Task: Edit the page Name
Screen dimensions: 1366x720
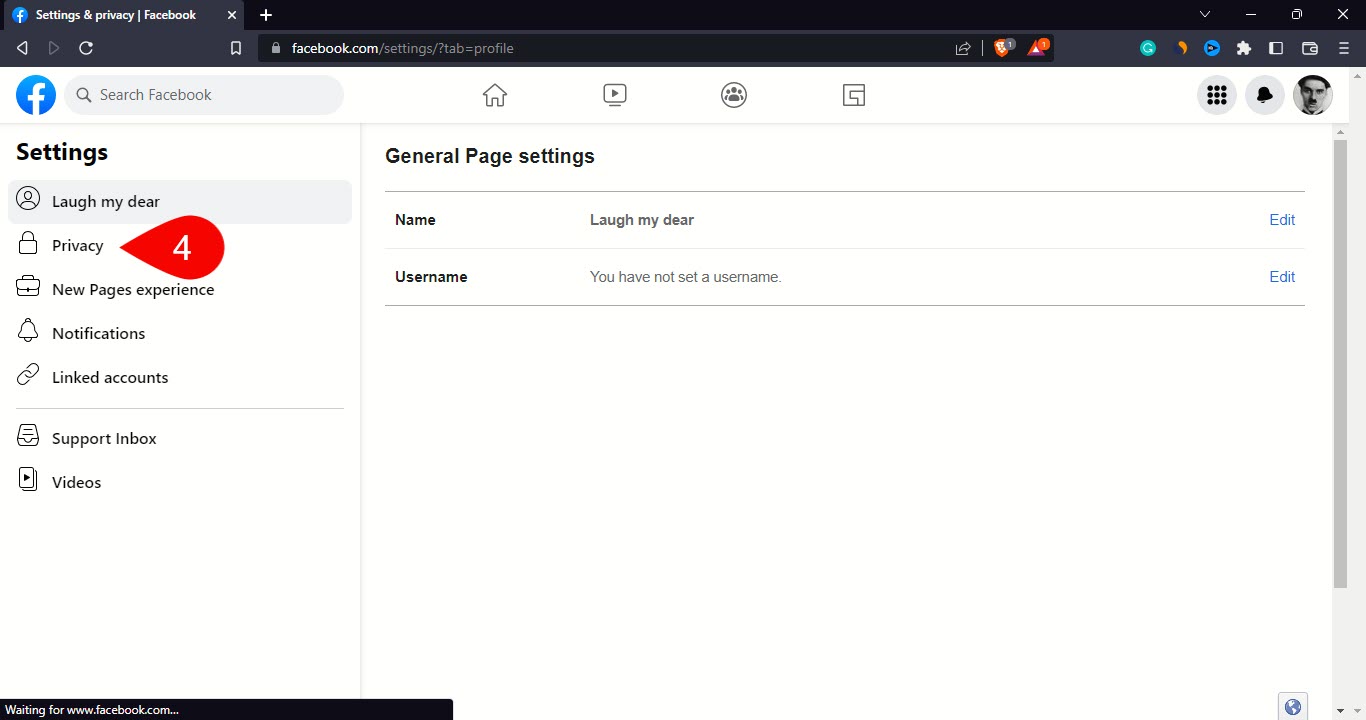Action: (1282, 220)
